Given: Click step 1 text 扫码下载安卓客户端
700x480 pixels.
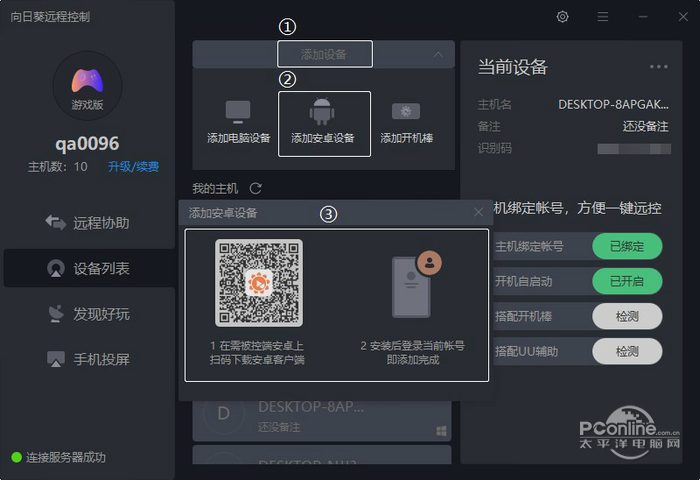Looking at the screenshot, I should coord(257,360).
